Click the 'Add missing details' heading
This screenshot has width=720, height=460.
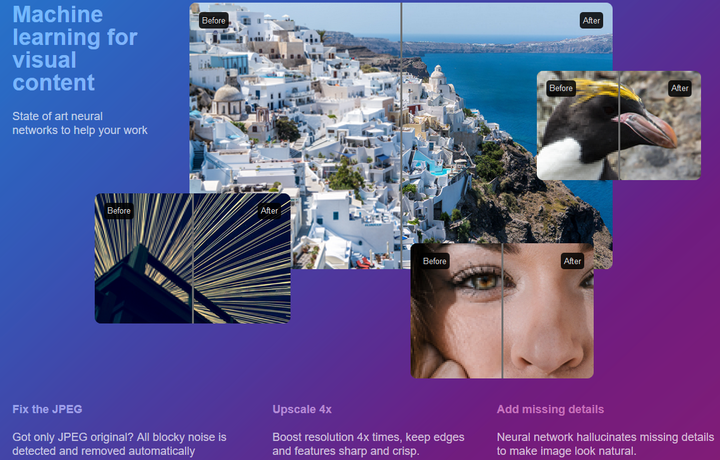pyautogui.click(x=550, y=409)
